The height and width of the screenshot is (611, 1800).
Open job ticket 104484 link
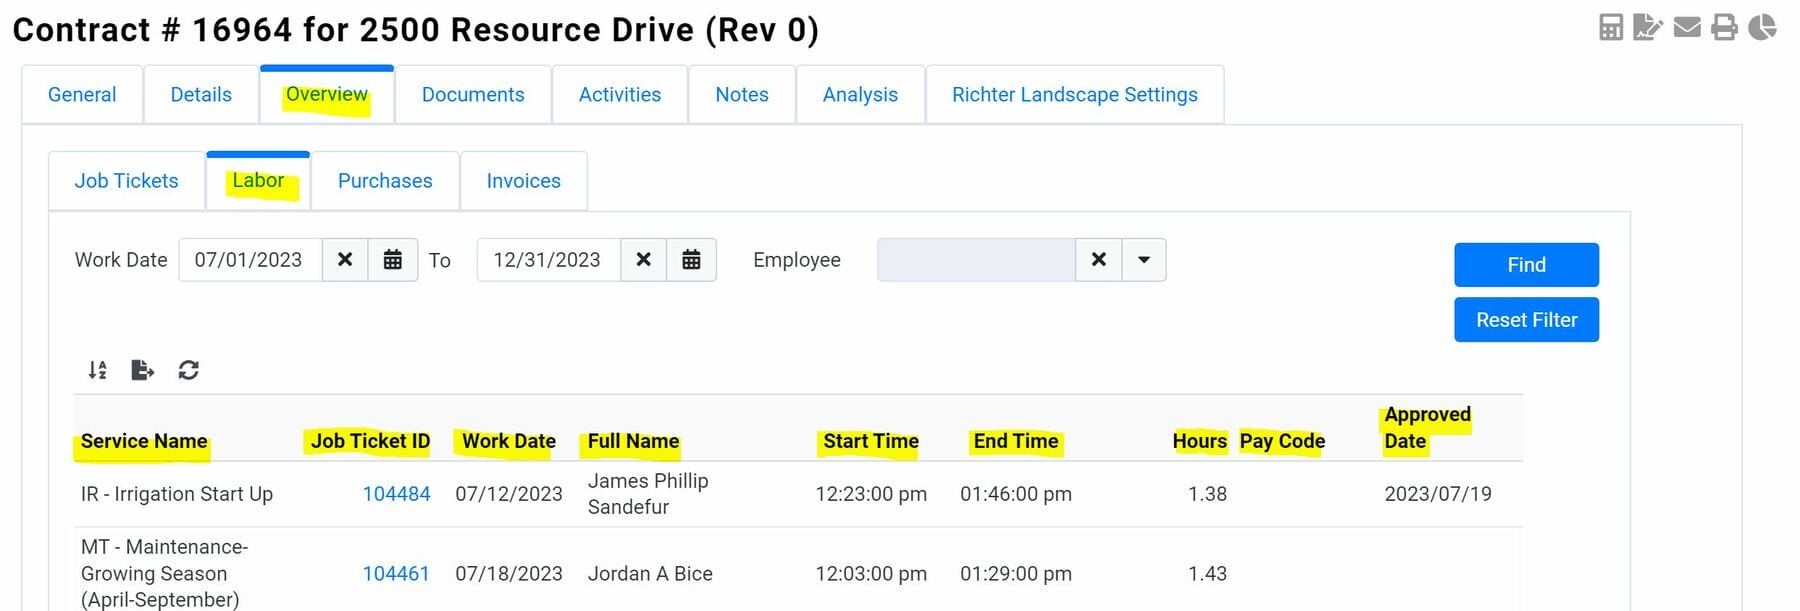tap(396, 494)
